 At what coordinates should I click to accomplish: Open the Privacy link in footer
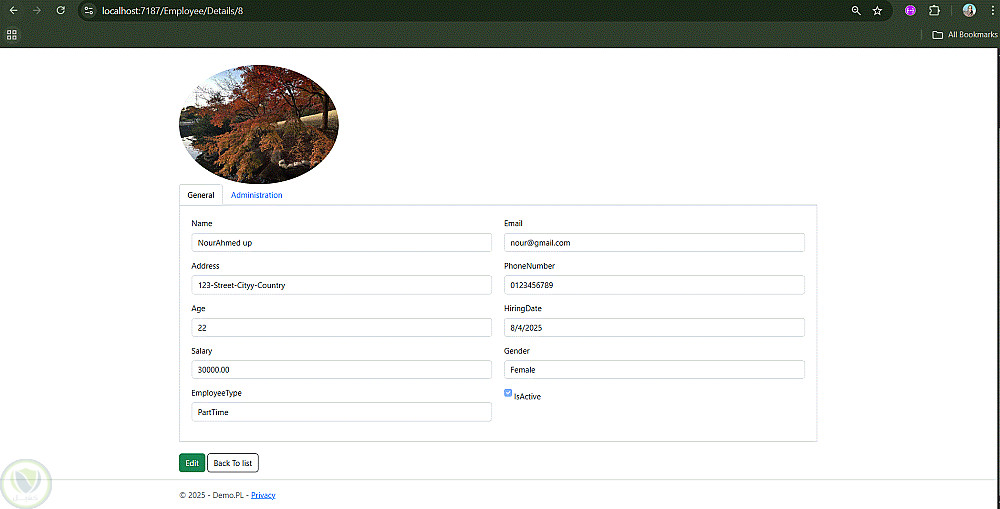click(x=263, y=495)
